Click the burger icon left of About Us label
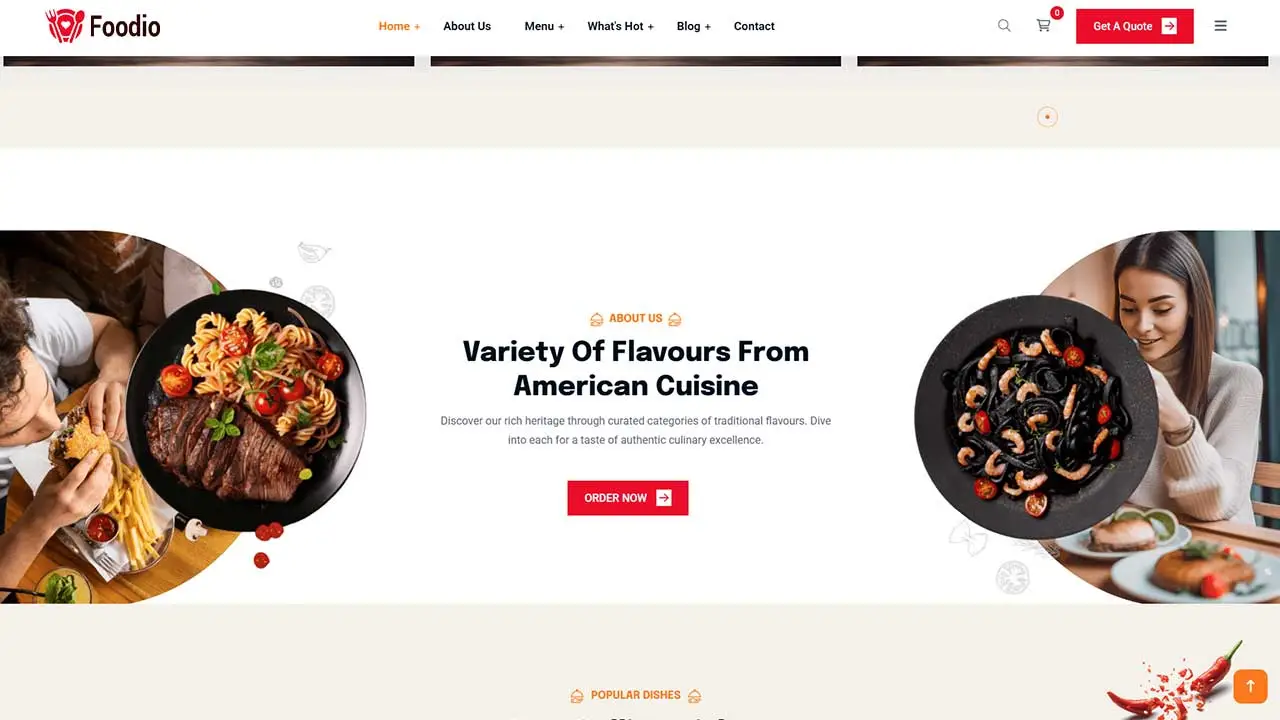Viewport: 1280px width, 720px height. pos(597,319)
